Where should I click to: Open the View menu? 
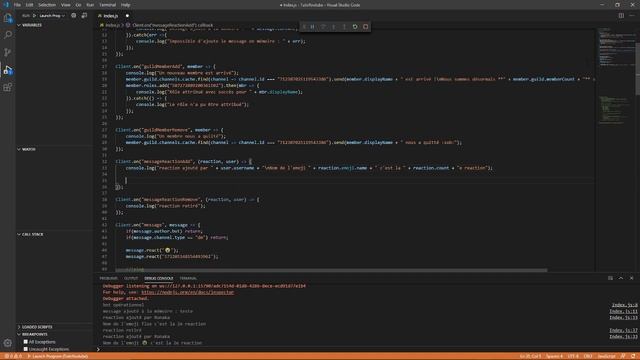[x=65, y=5]
